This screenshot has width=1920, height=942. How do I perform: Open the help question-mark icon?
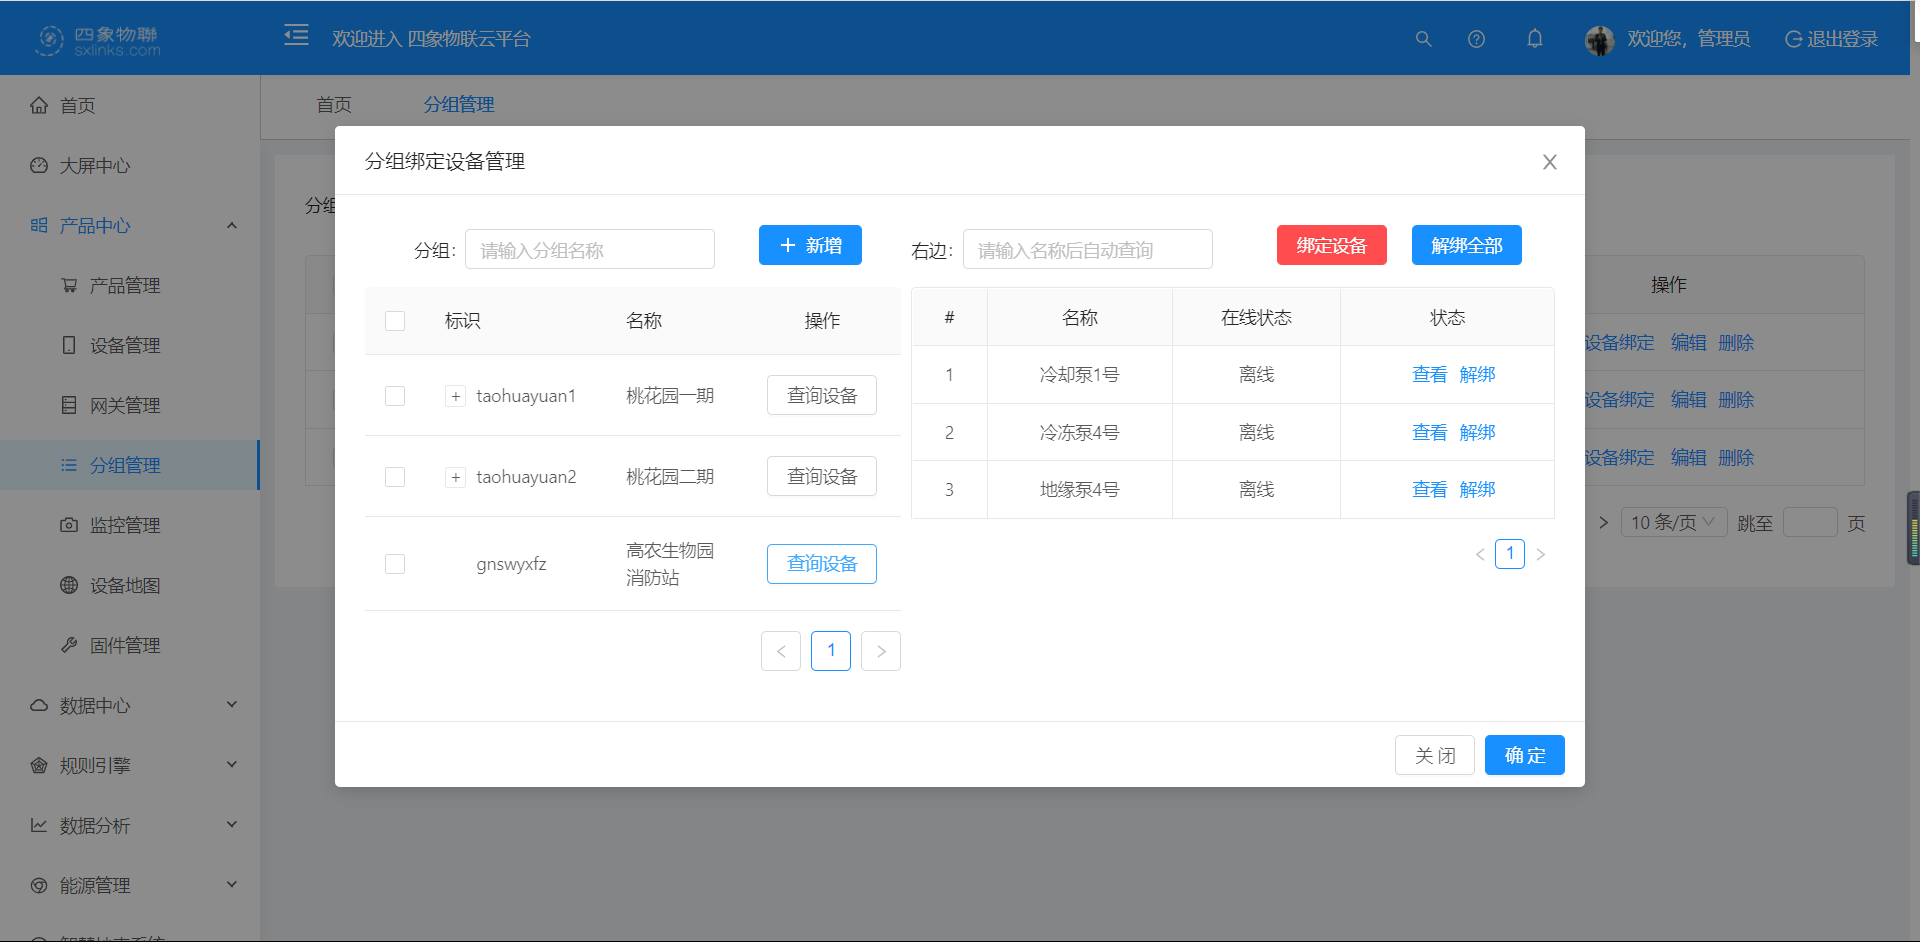(x=1477, y=39)
